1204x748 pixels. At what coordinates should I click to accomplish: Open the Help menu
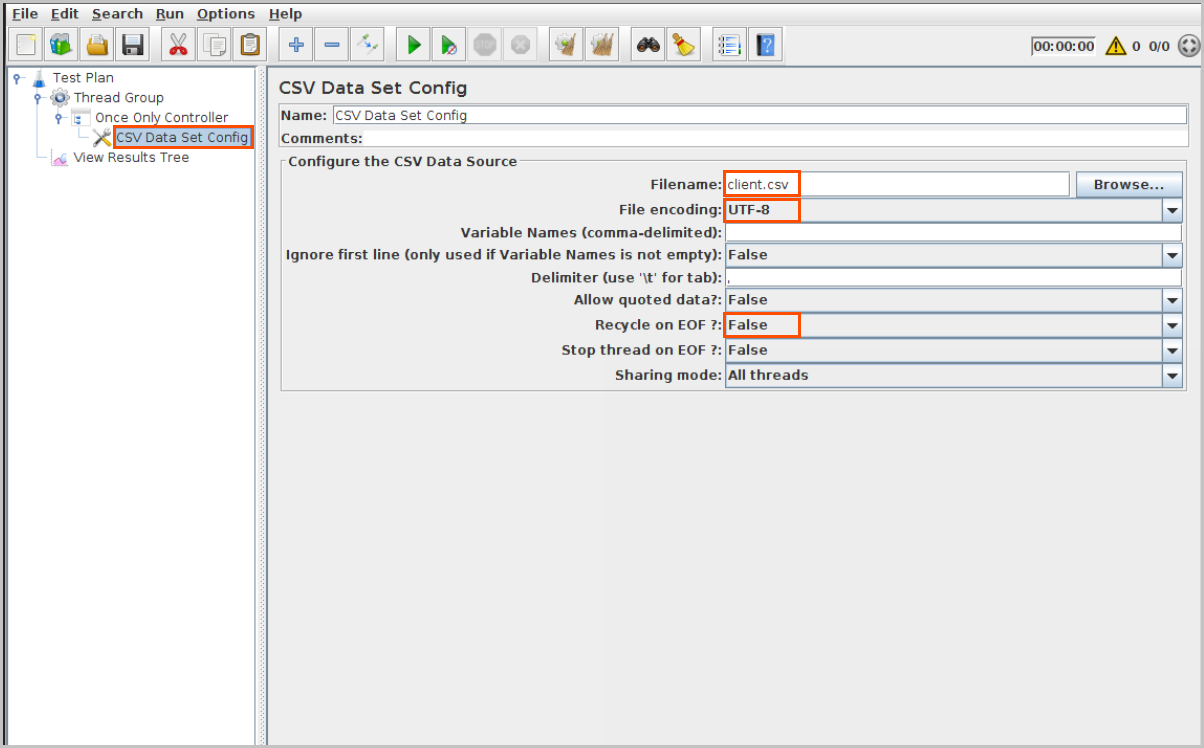click(285, 14)
